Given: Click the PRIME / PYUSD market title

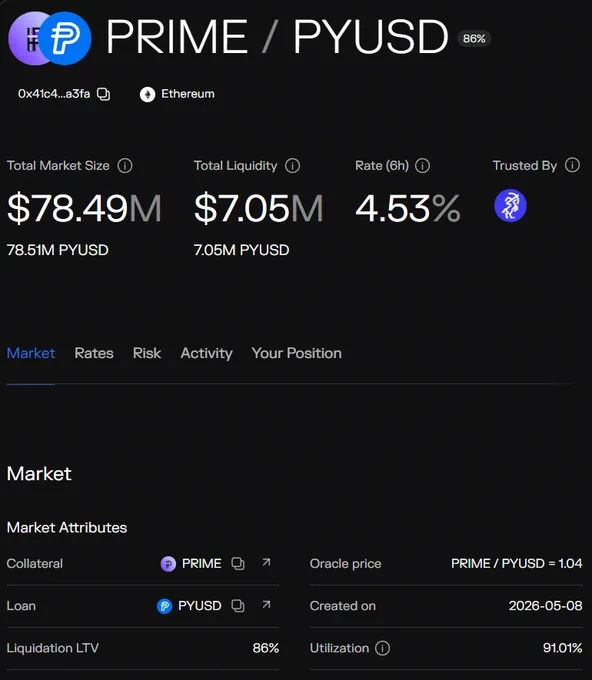Looking at the screenshot, I should (277, 37).
